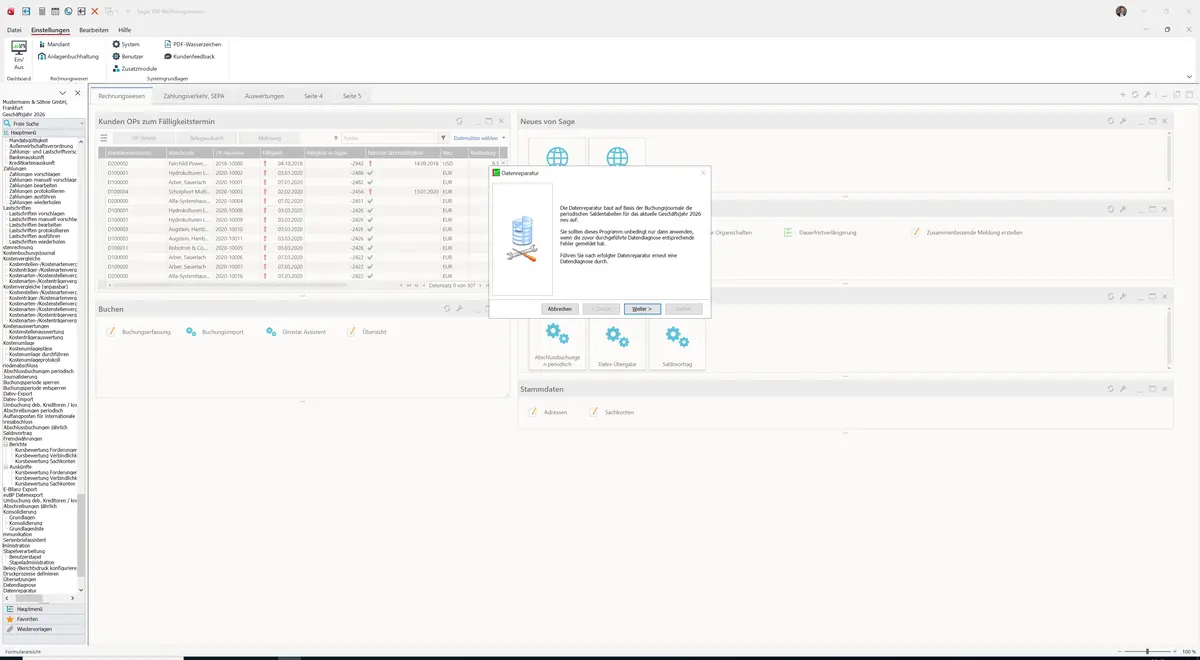
Task: Switch to the Auswertungen tab
Action: click(x=264, y=96)
